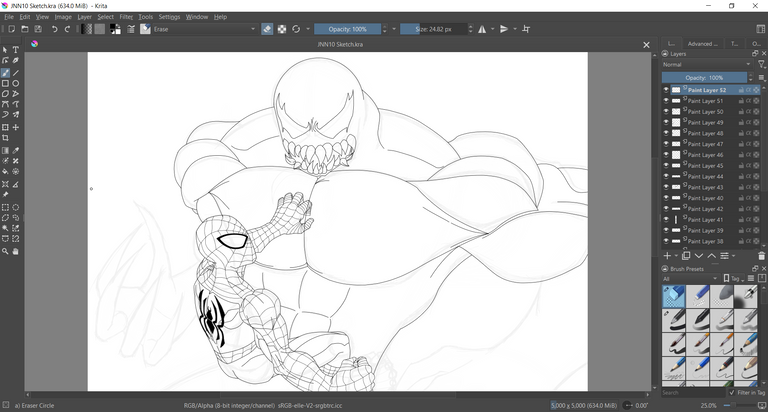Select the Zoom tool
Screen dimensions: 768x412
pos(5,251)
